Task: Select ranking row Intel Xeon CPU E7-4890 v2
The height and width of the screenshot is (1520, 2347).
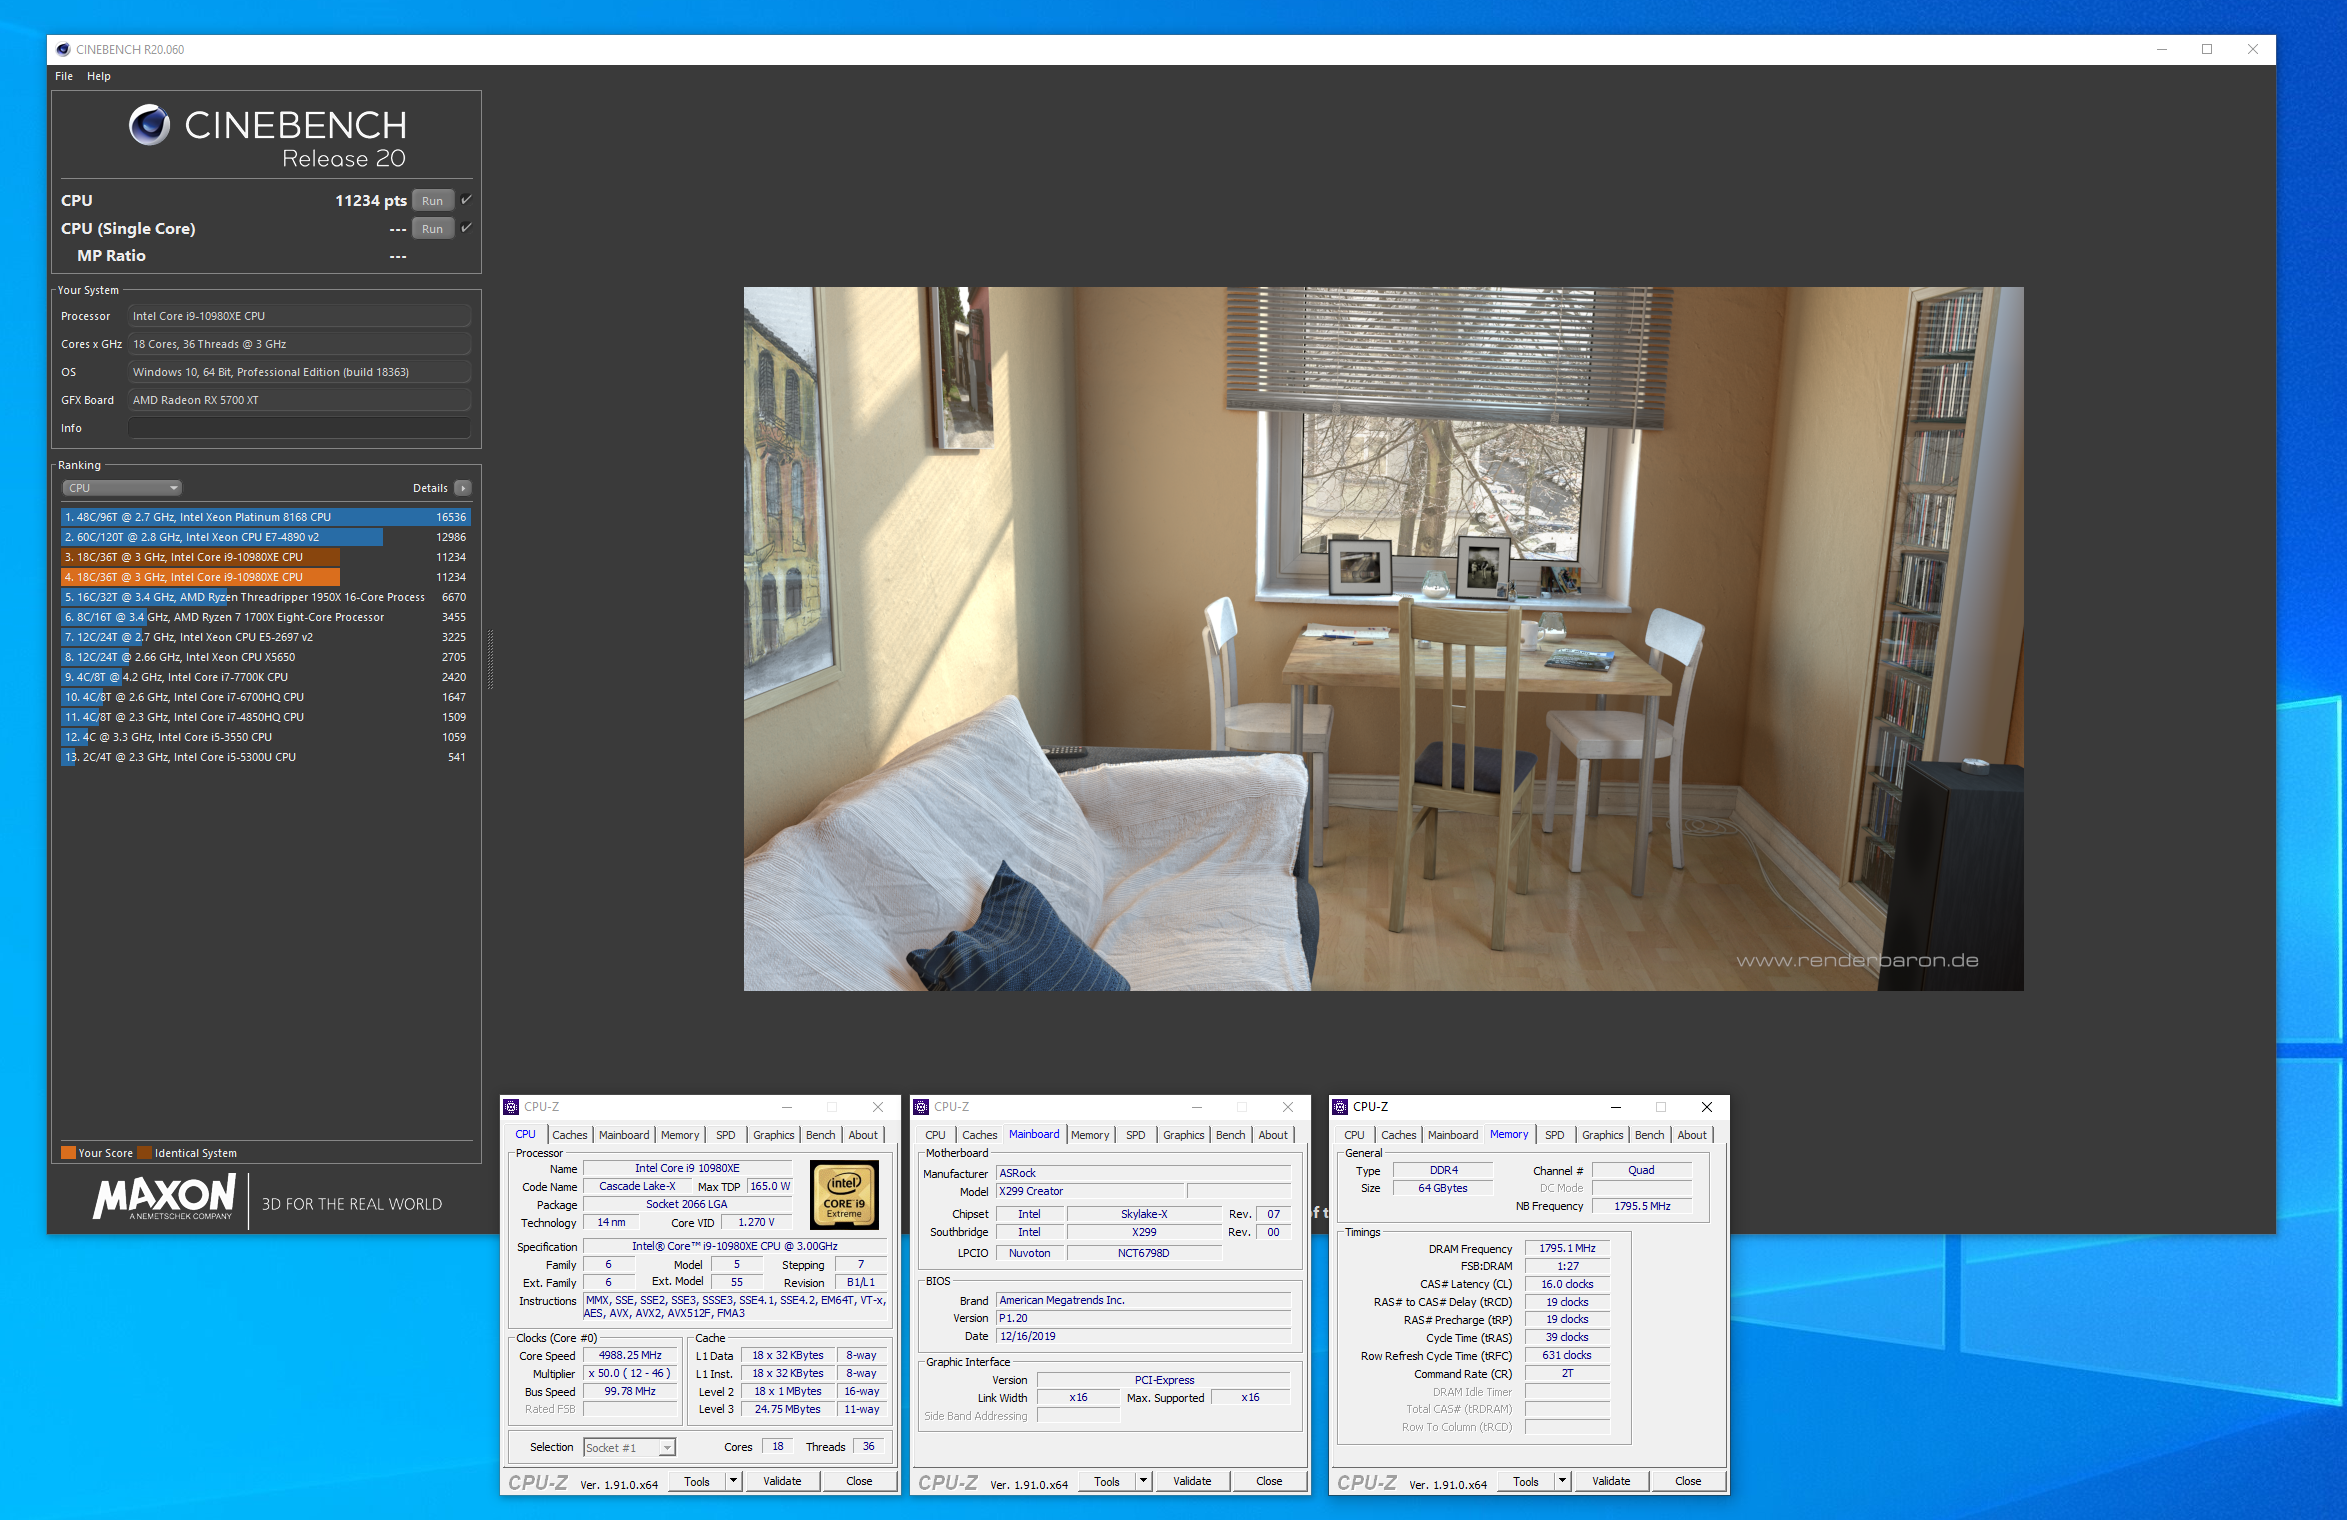Action: coord(265,537)
